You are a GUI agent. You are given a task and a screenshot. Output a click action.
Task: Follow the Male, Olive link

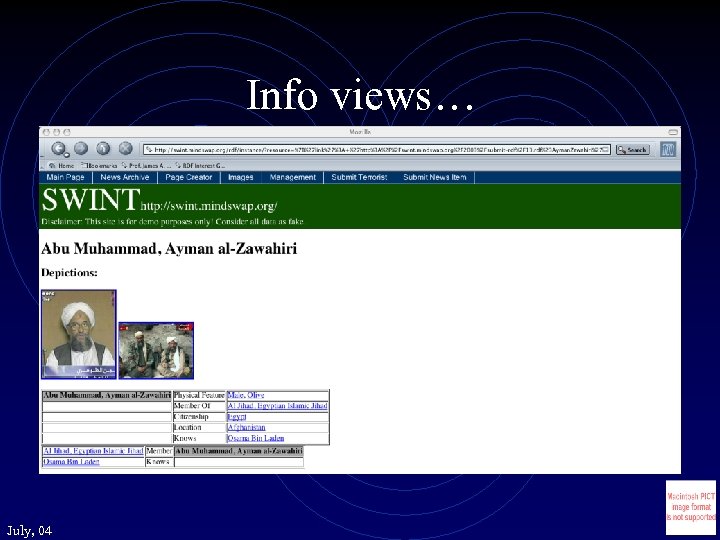click(246, 395)
